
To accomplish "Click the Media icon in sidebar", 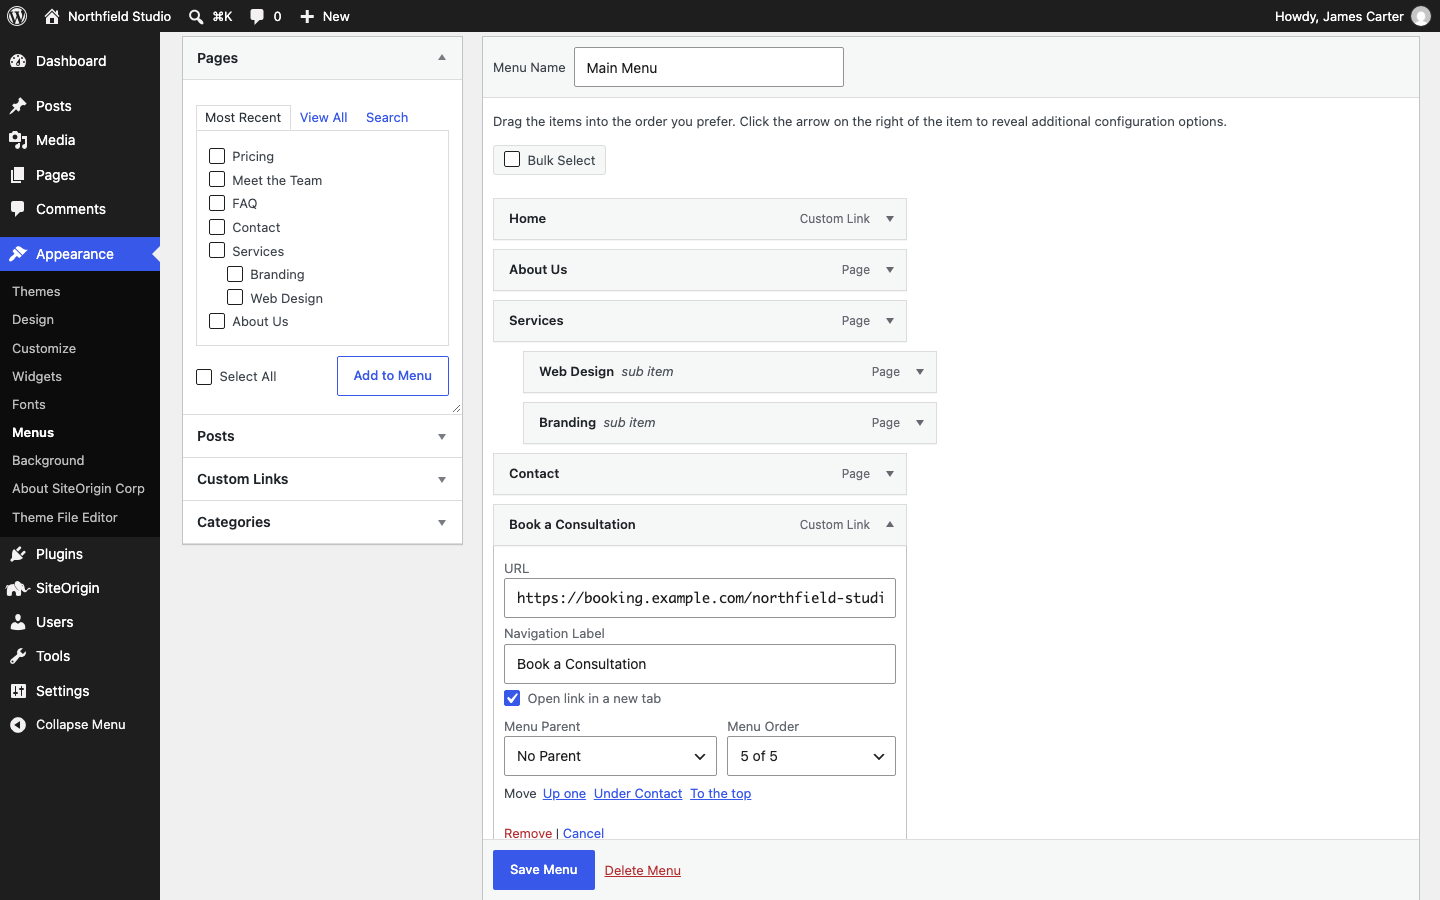I will pos(18,140).
